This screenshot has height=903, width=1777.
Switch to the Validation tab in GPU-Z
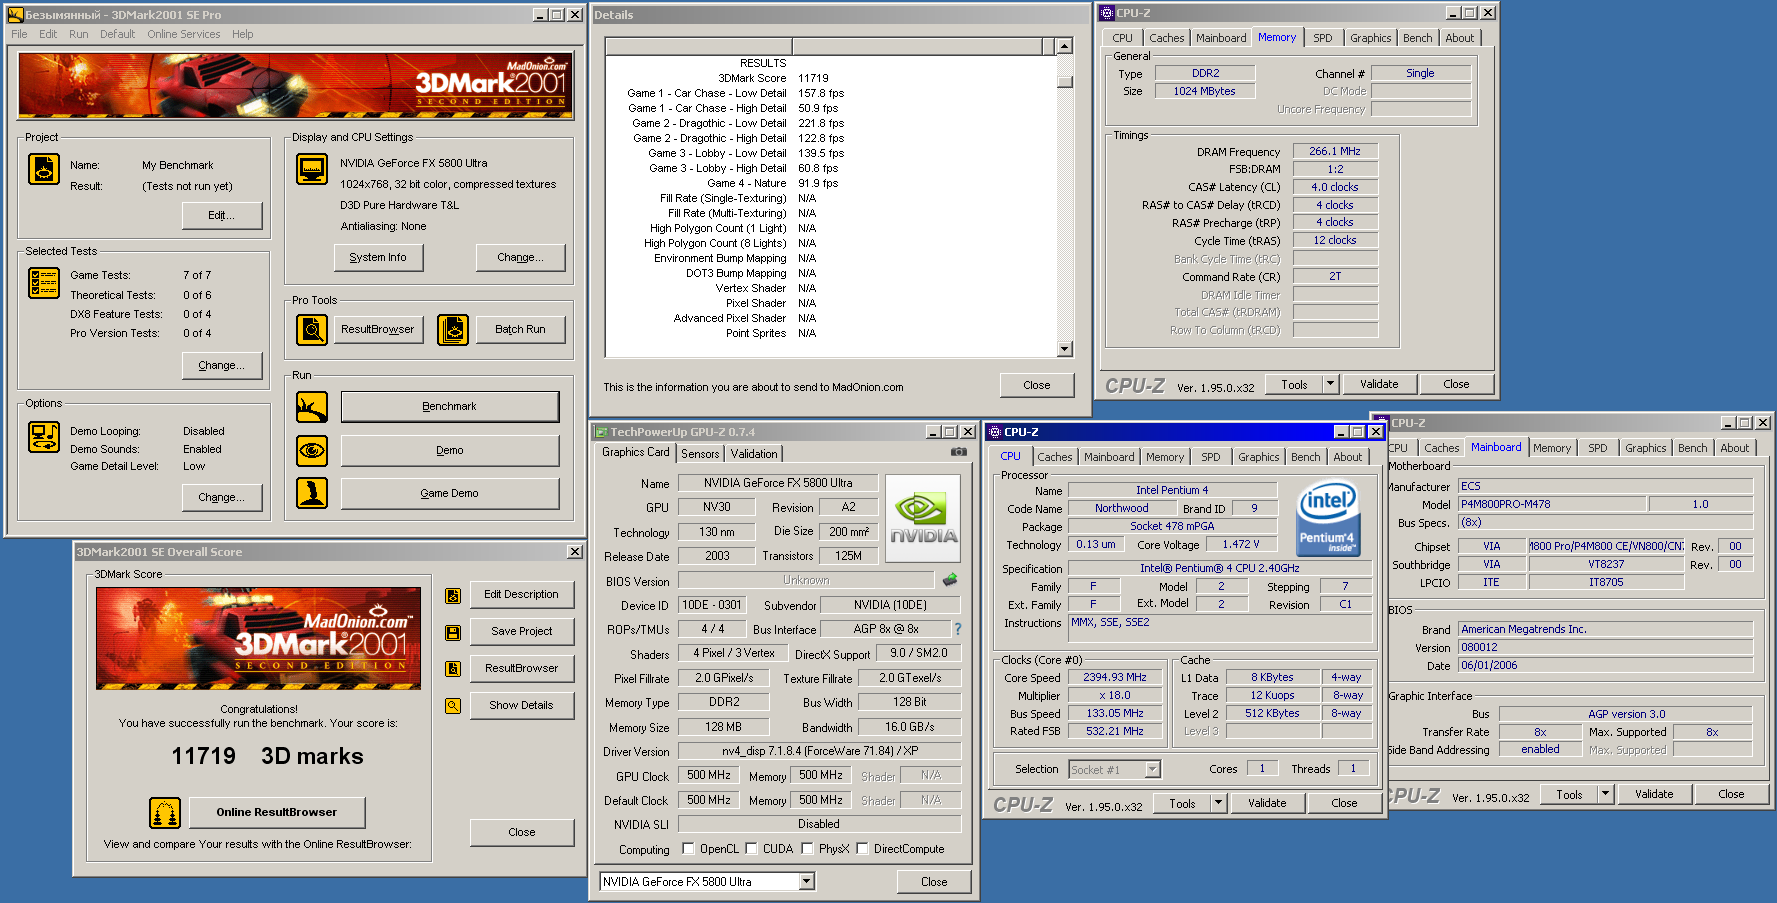[x=754, y=454]
